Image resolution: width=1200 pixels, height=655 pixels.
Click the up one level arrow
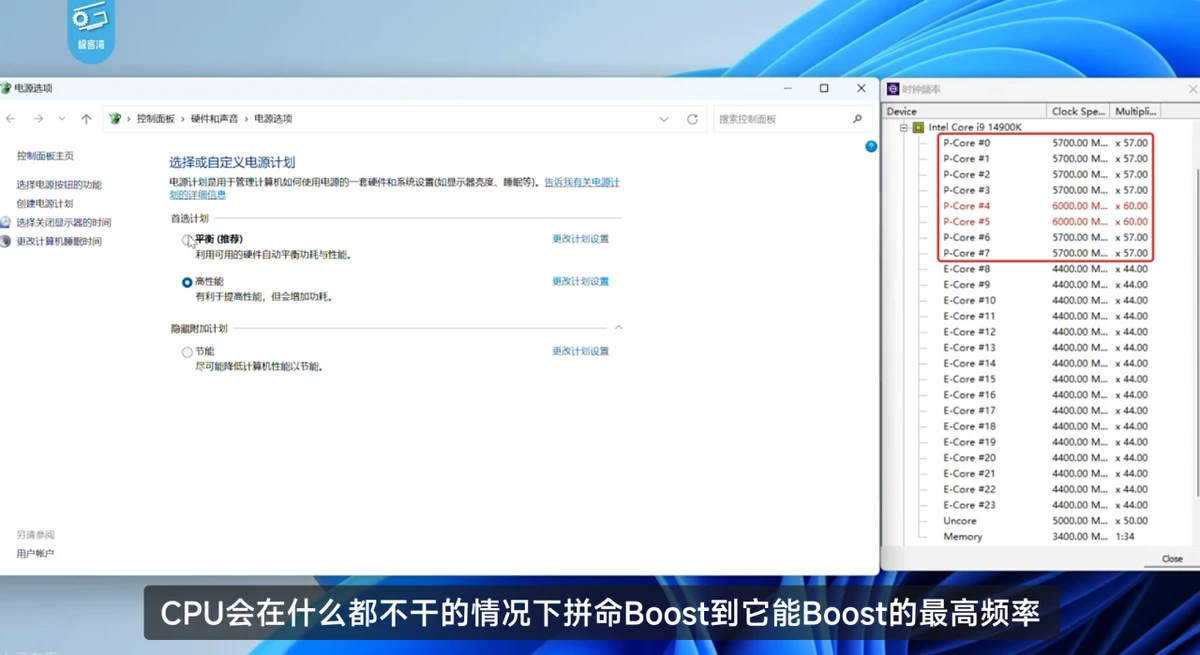click(86, 119)
